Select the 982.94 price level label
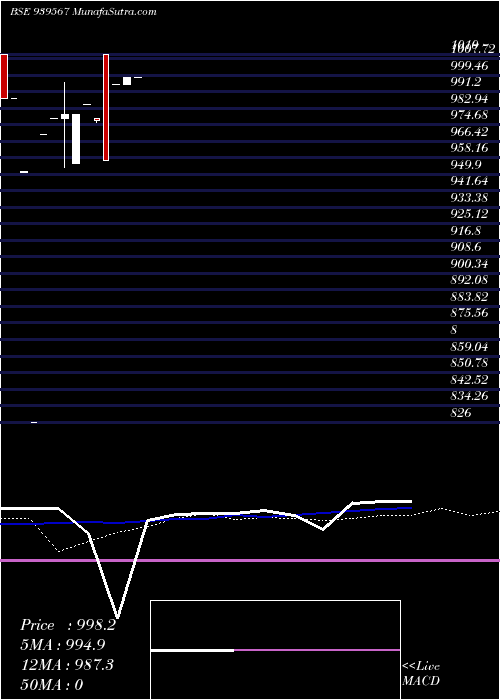 tap(469, 99)
